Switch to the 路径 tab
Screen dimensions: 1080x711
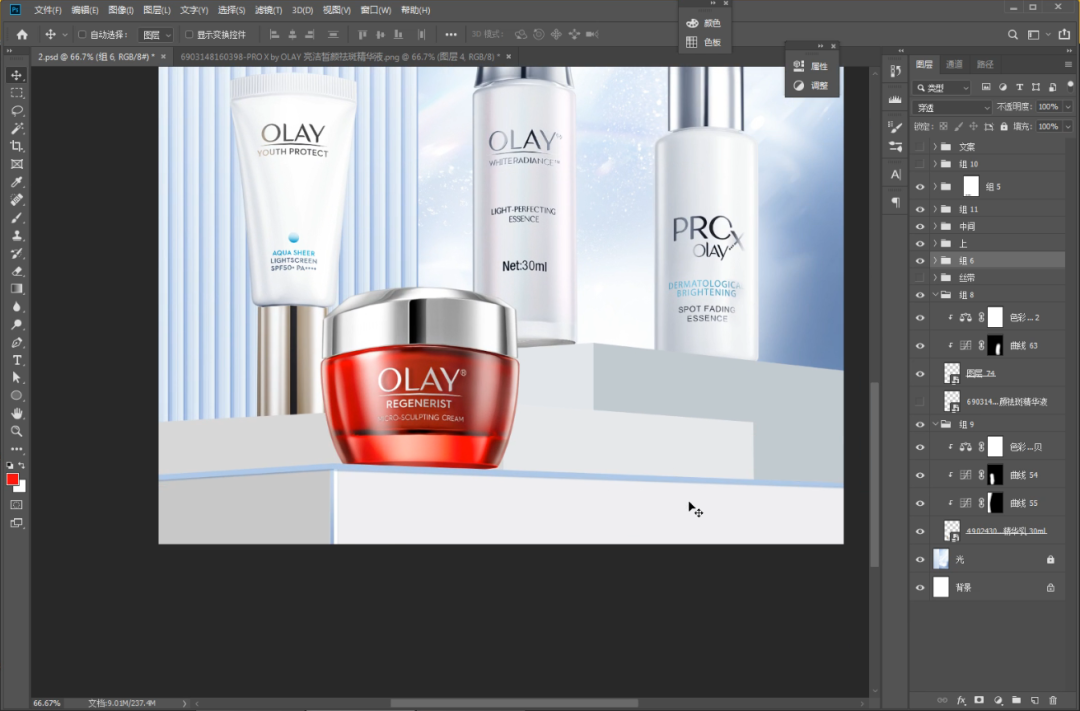tap(985, 64)
